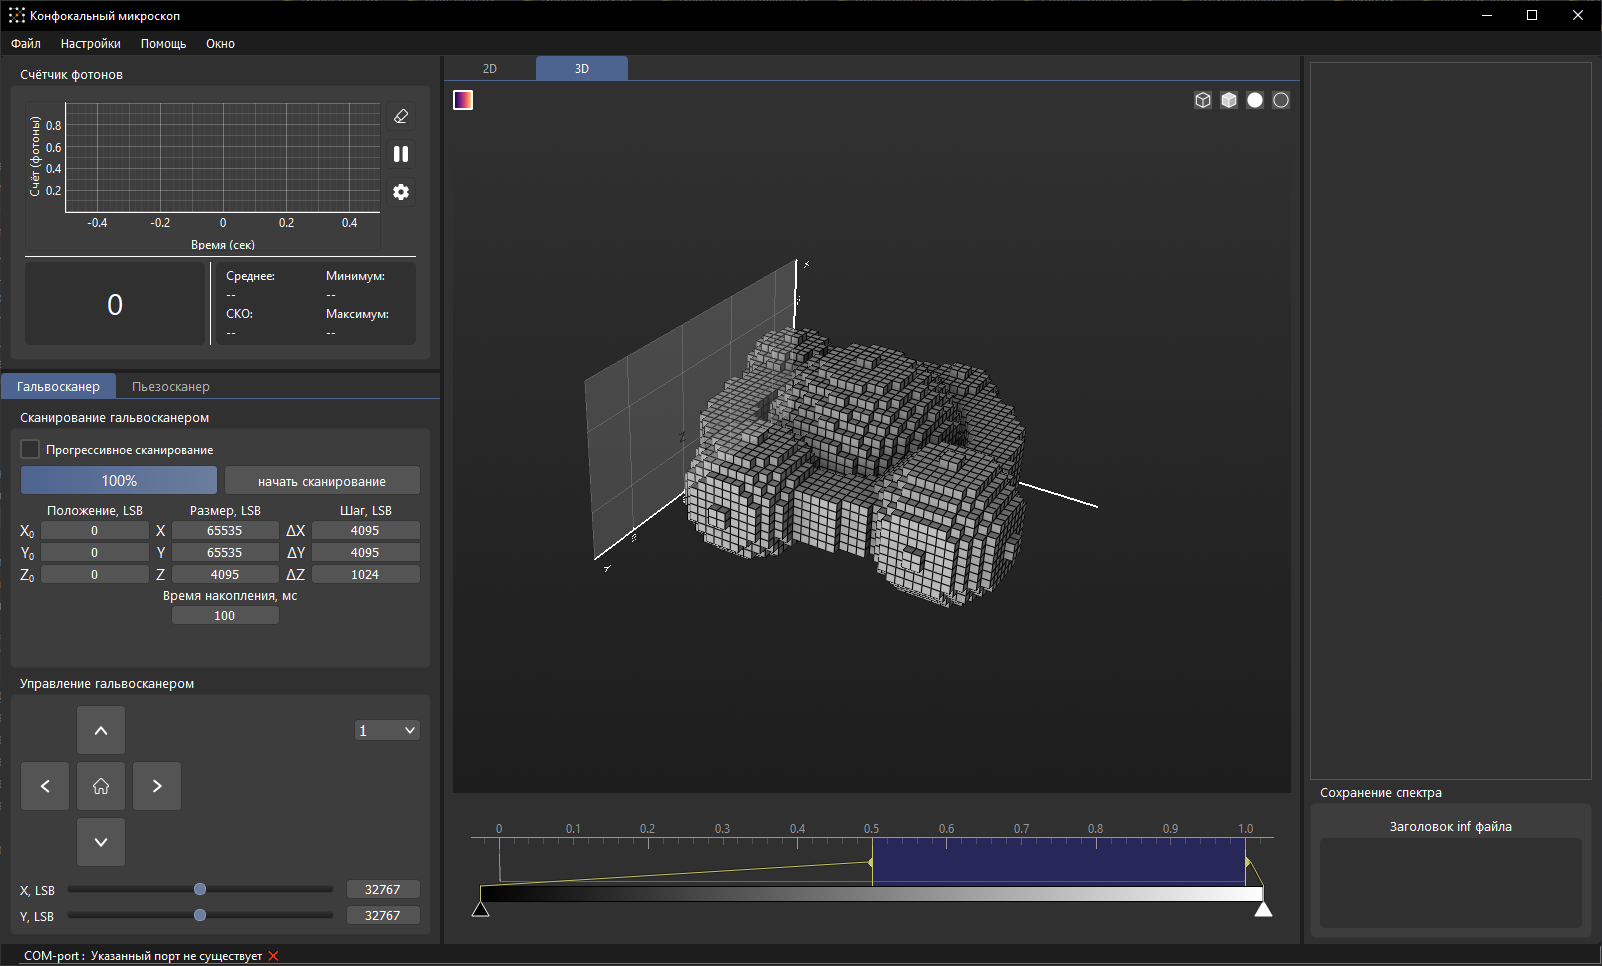Click the X₀ position input field
Viewport: 1602px width, 966px height.
coord(95,531)
